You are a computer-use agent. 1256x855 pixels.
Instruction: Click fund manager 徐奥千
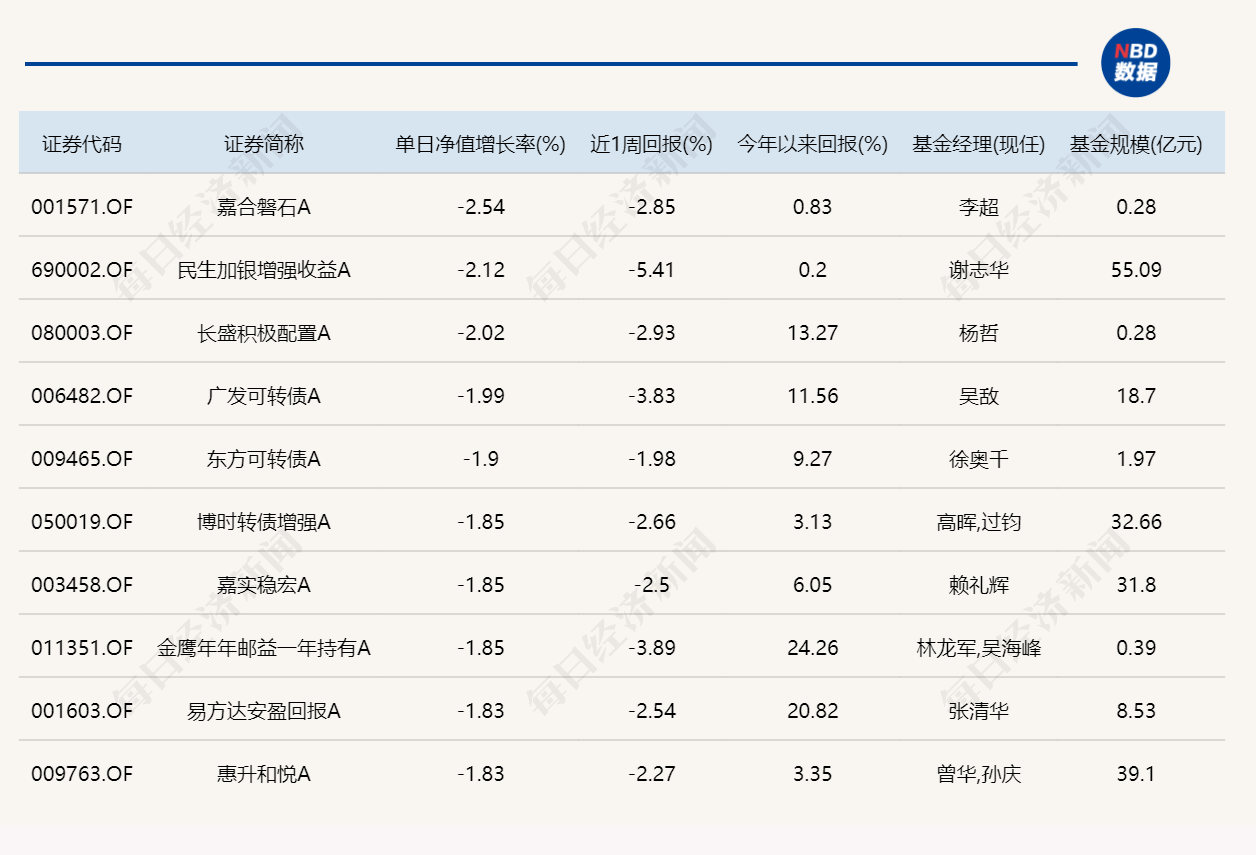pos(978,459)
